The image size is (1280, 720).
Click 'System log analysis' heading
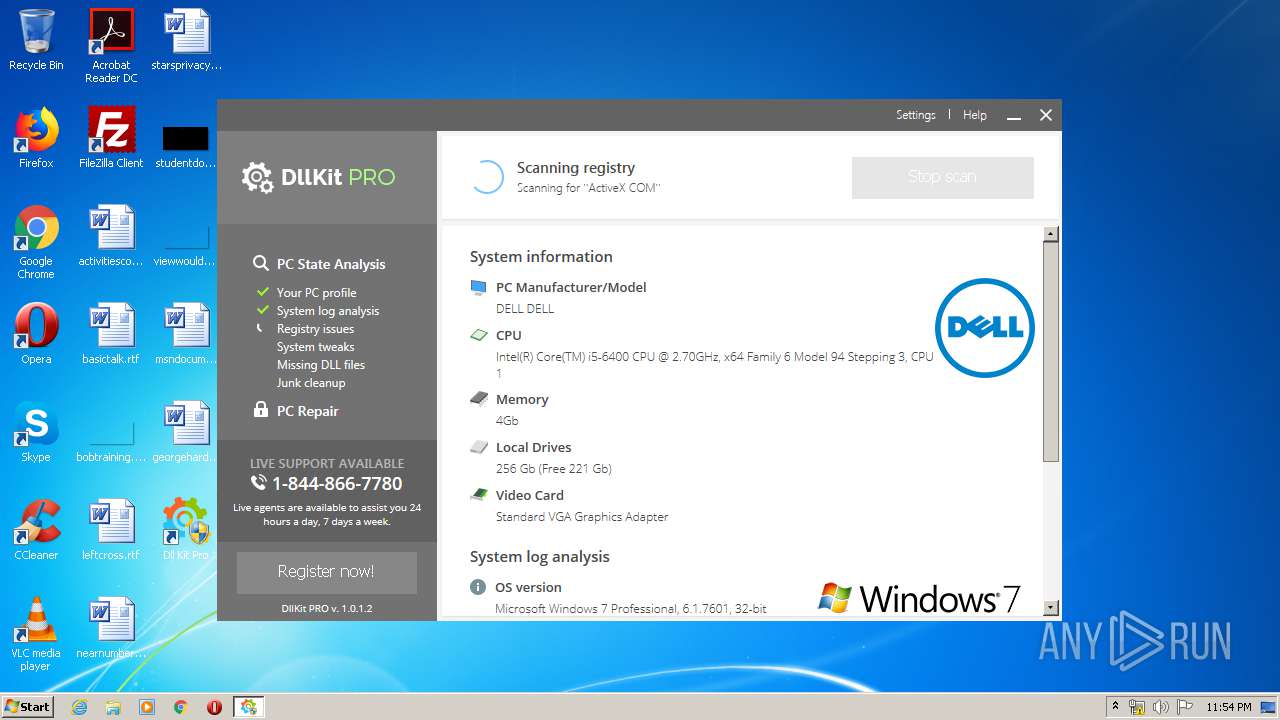tap(540, 557)
